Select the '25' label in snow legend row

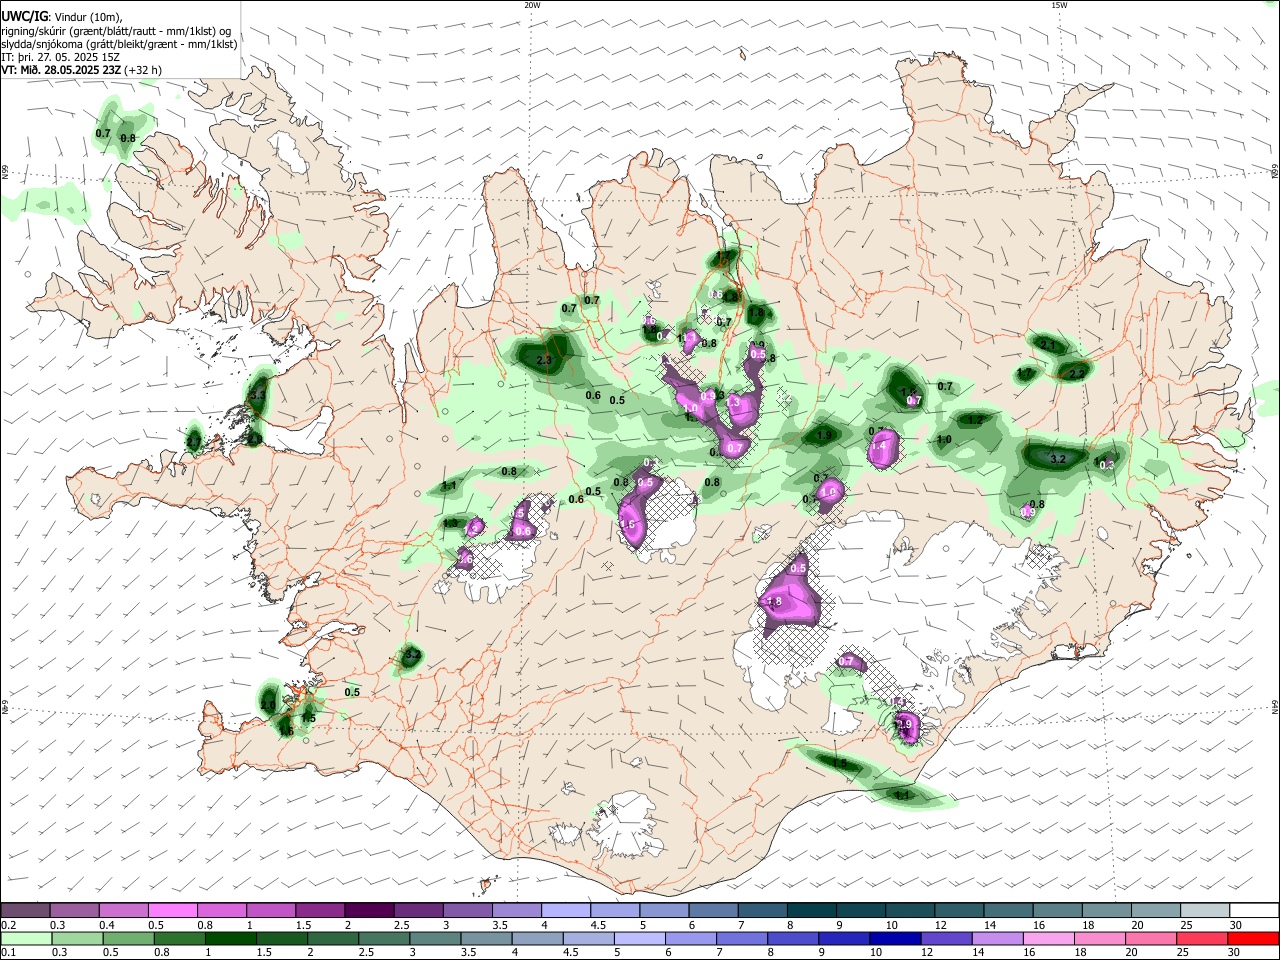(1187, 925)
